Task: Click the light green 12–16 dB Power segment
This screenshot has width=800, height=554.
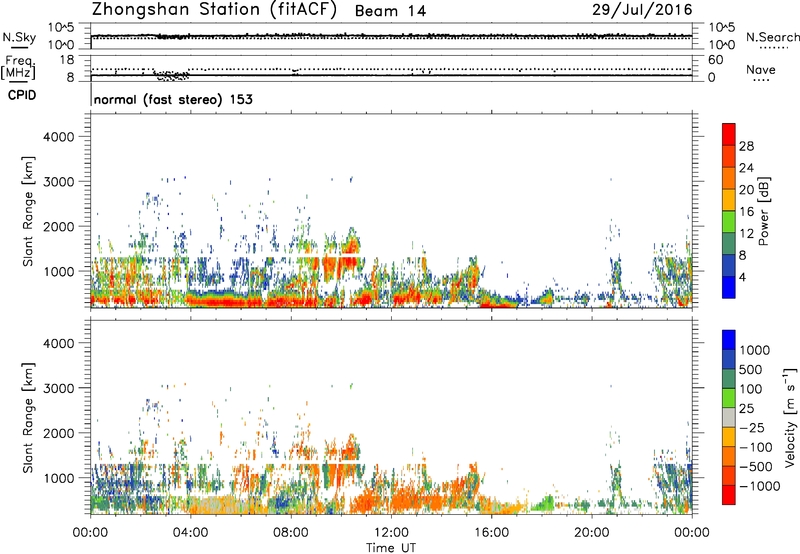Action: (729, 222)
